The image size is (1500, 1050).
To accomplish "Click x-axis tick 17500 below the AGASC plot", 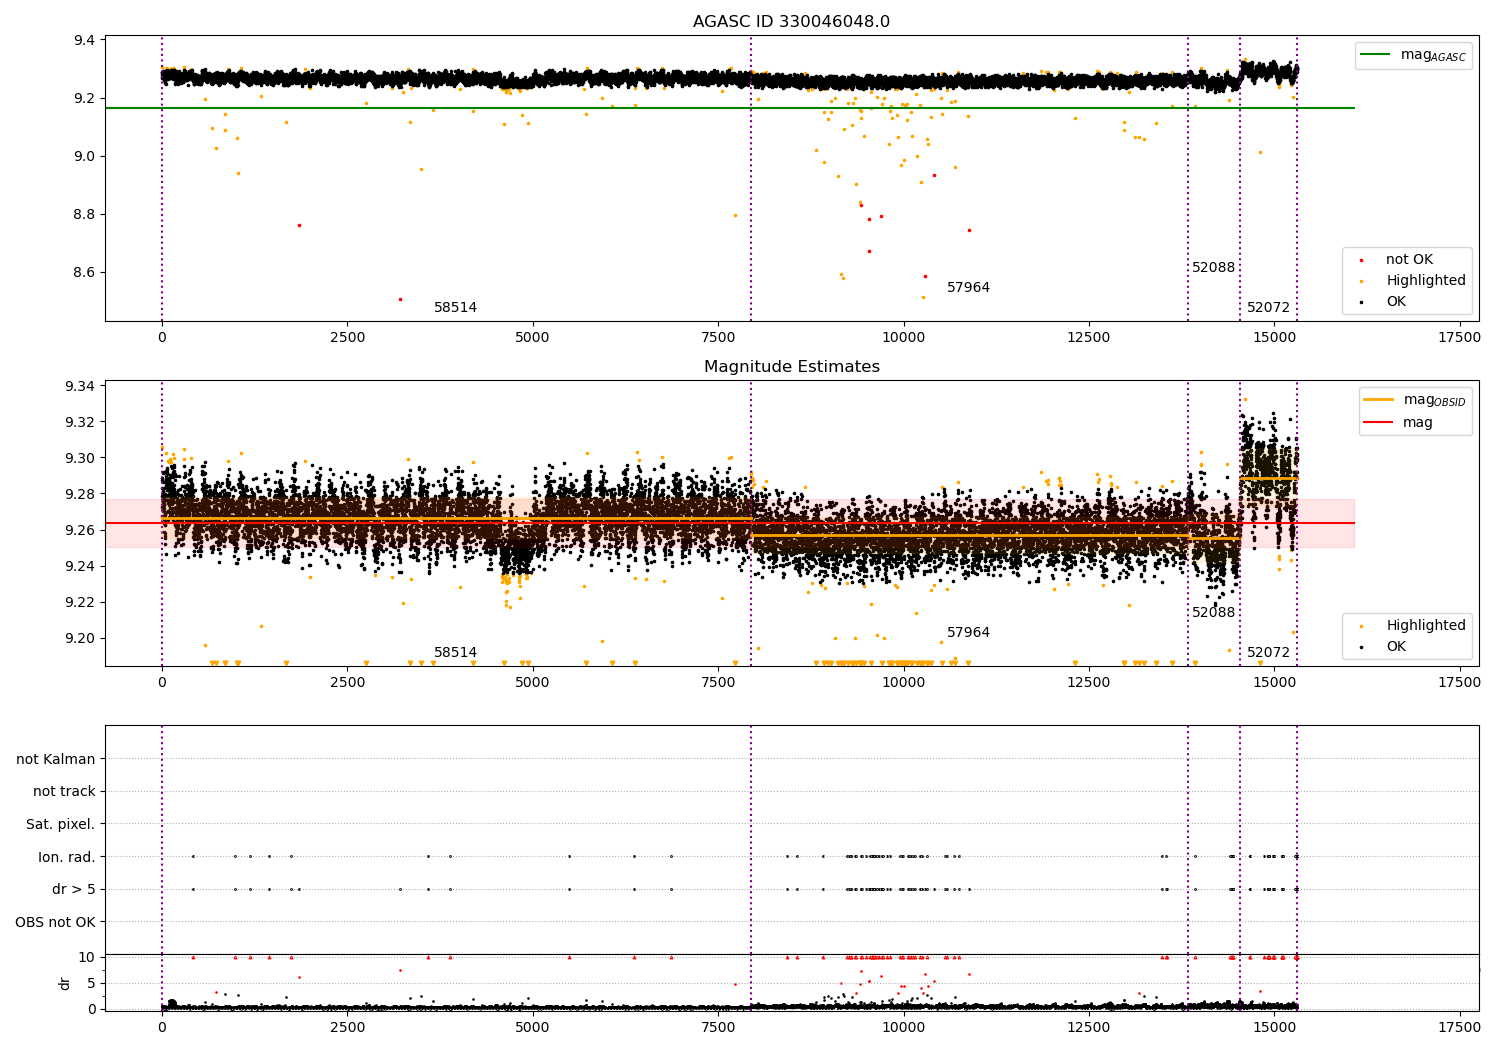I will point(1459,338).
